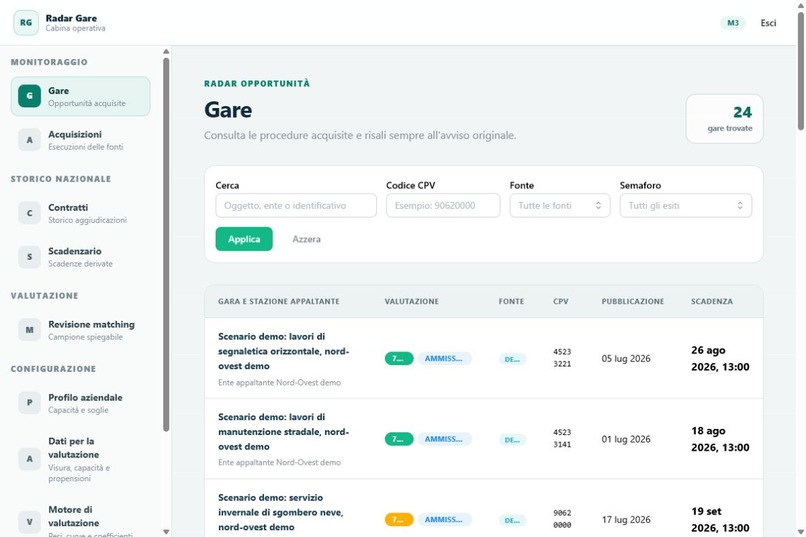Viewport: 806px width, 537px height.
Task: Click publication date 01 lug 2026
Action: [626, 439]
